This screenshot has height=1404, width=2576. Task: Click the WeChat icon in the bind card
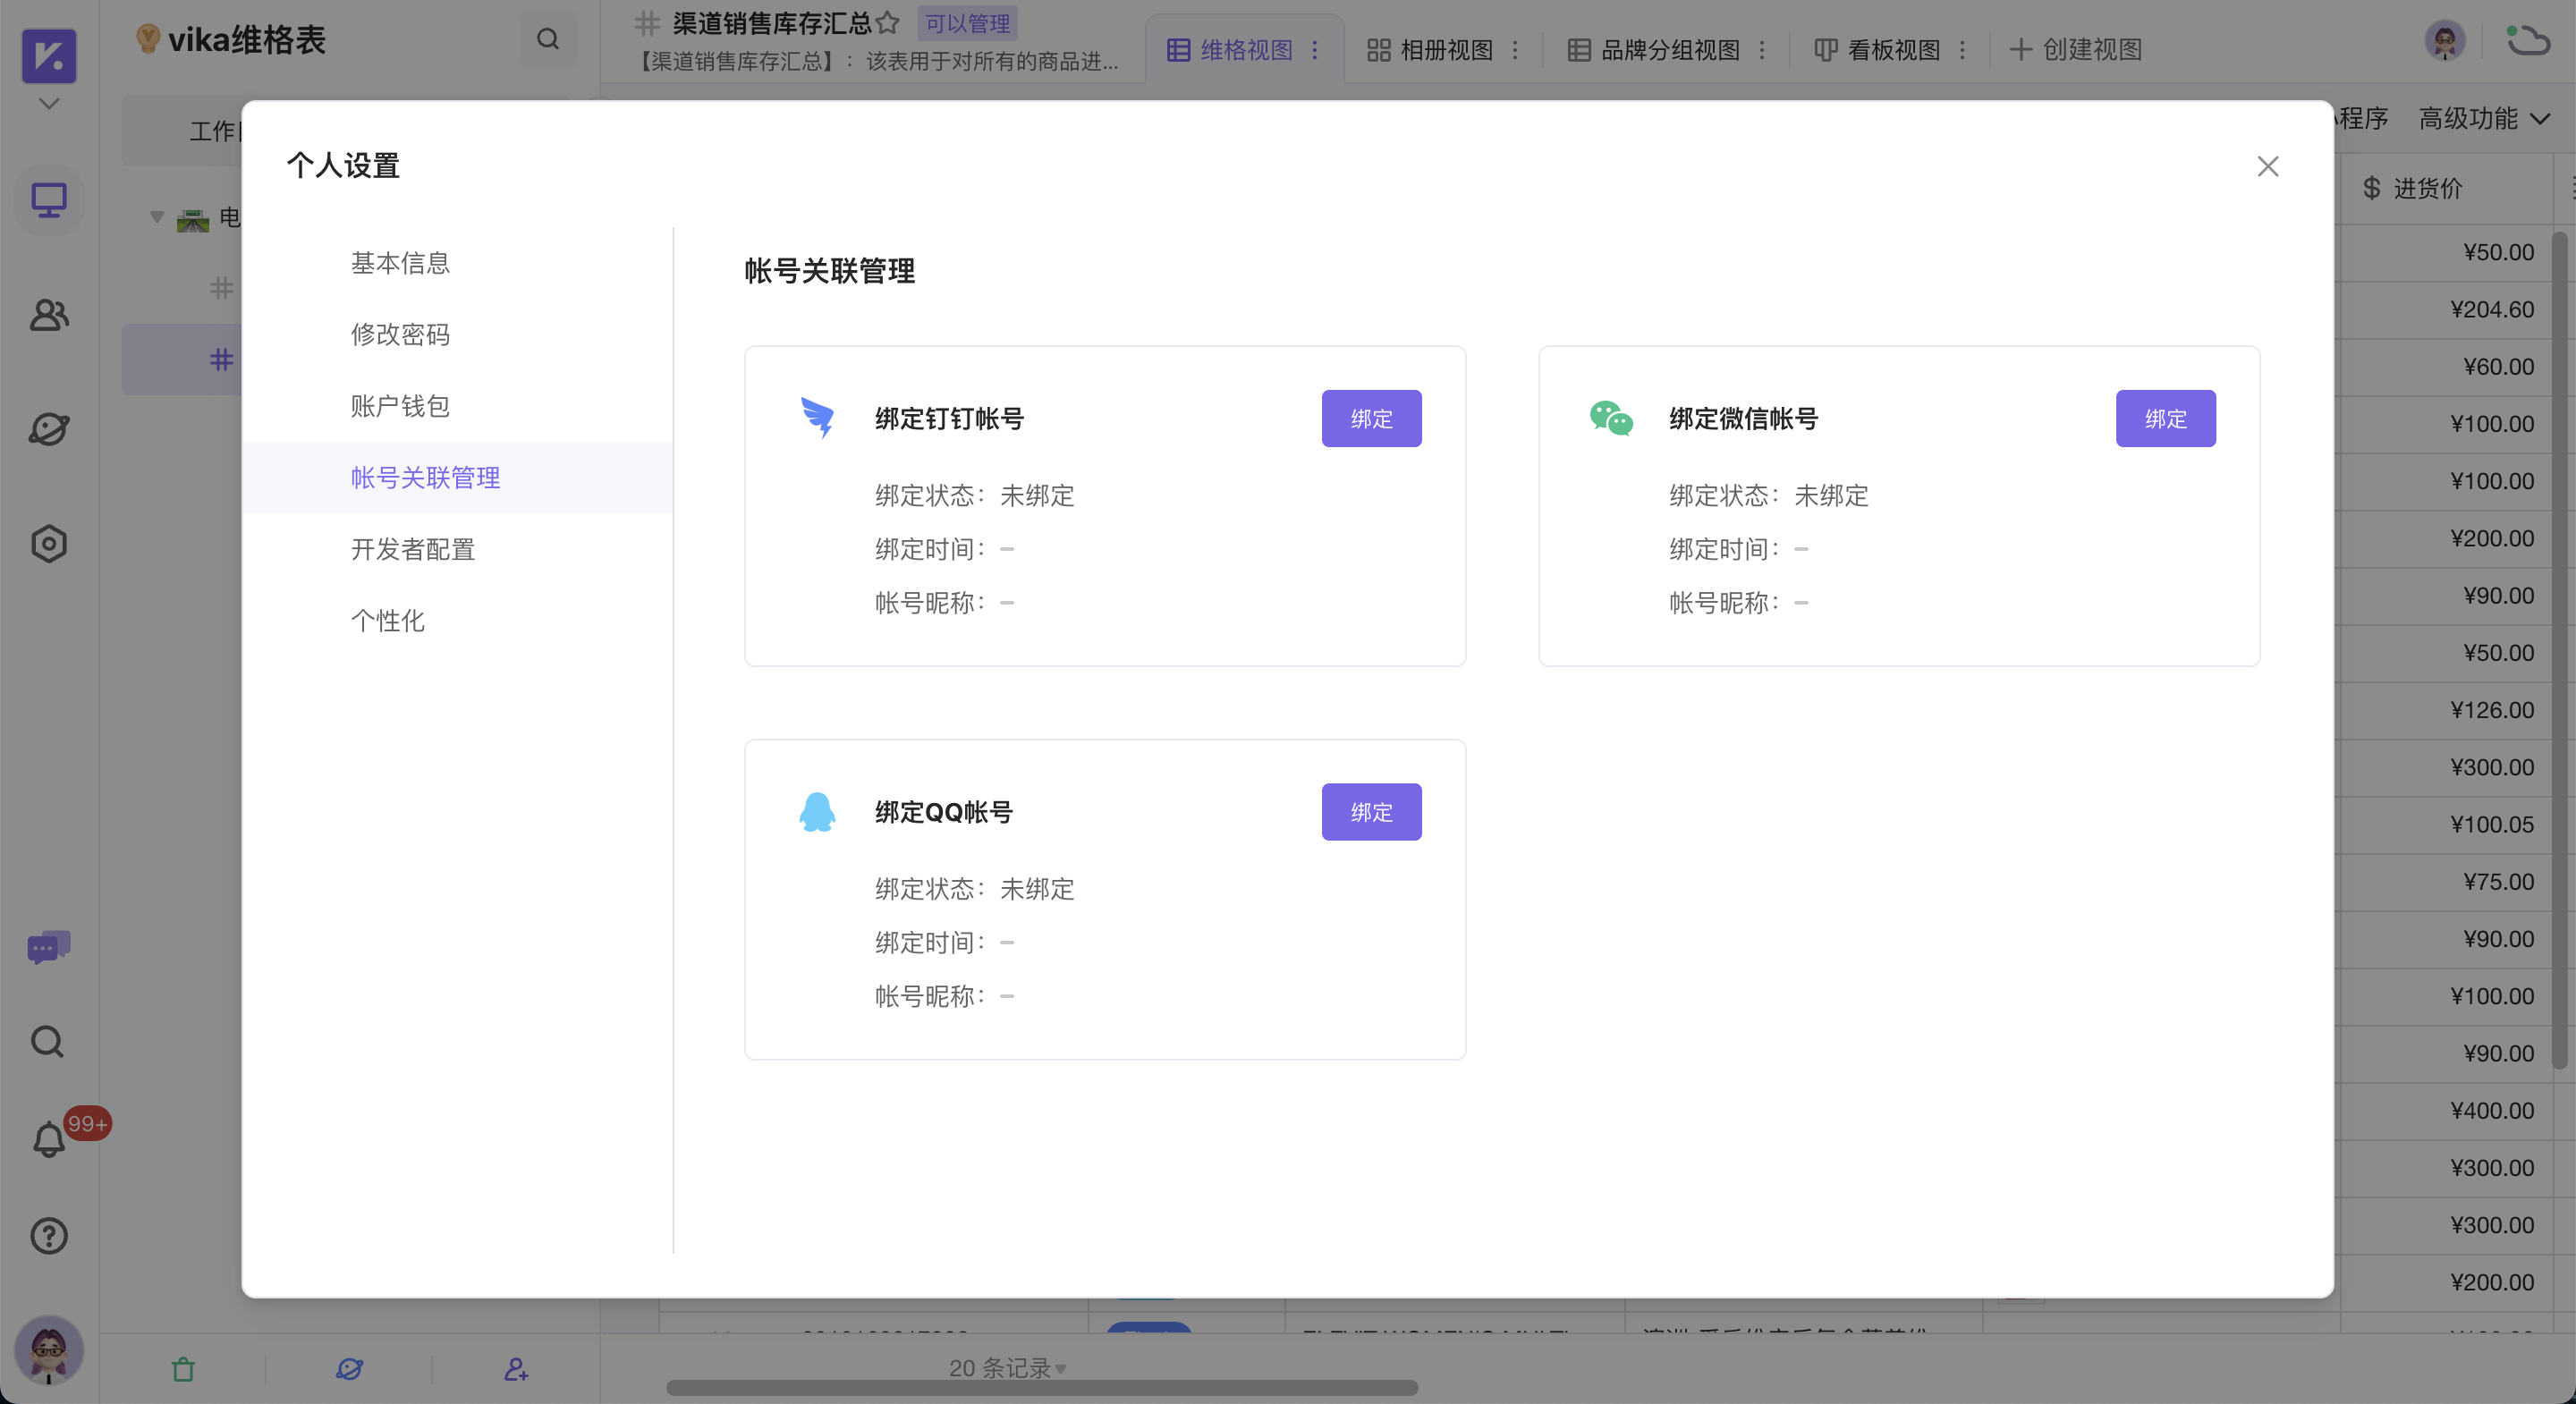tap(1612, 418)
